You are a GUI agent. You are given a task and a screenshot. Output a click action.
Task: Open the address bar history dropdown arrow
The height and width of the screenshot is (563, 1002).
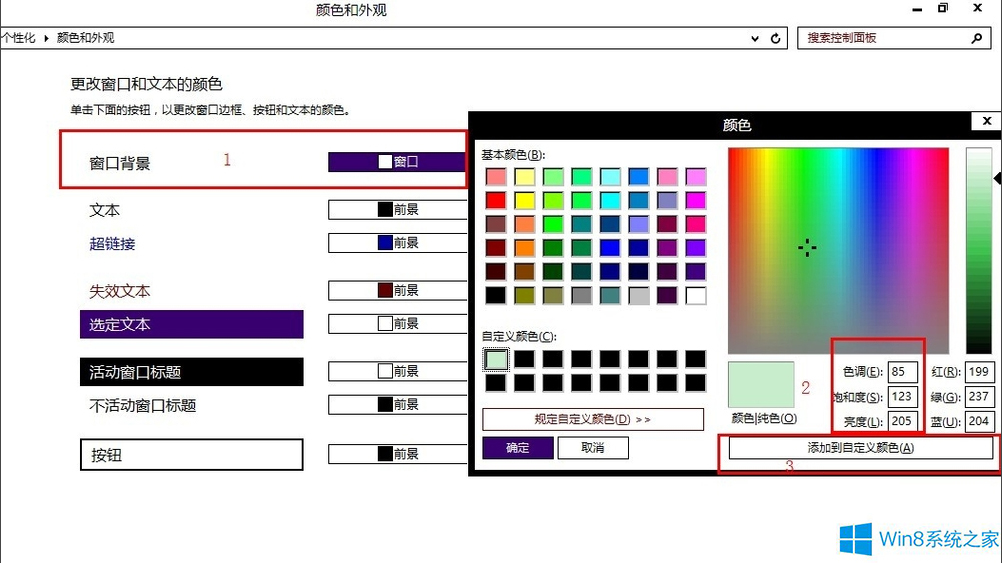(x=755, y=38)
